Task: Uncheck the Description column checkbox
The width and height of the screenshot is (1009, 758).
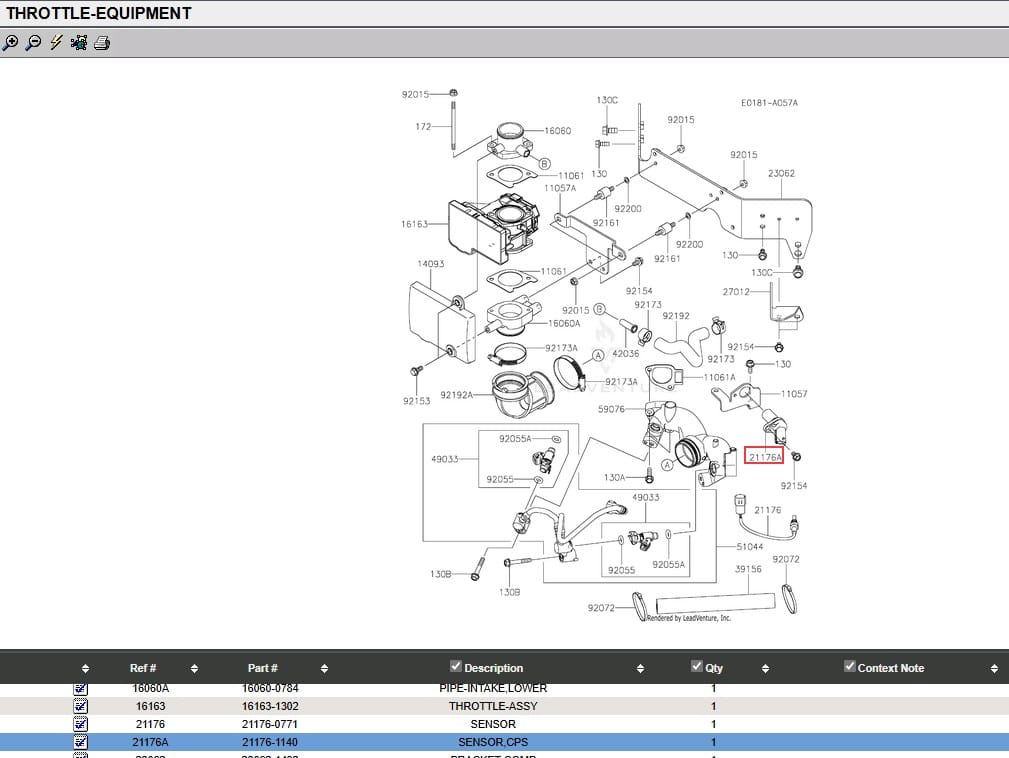Action: [456, 667]
